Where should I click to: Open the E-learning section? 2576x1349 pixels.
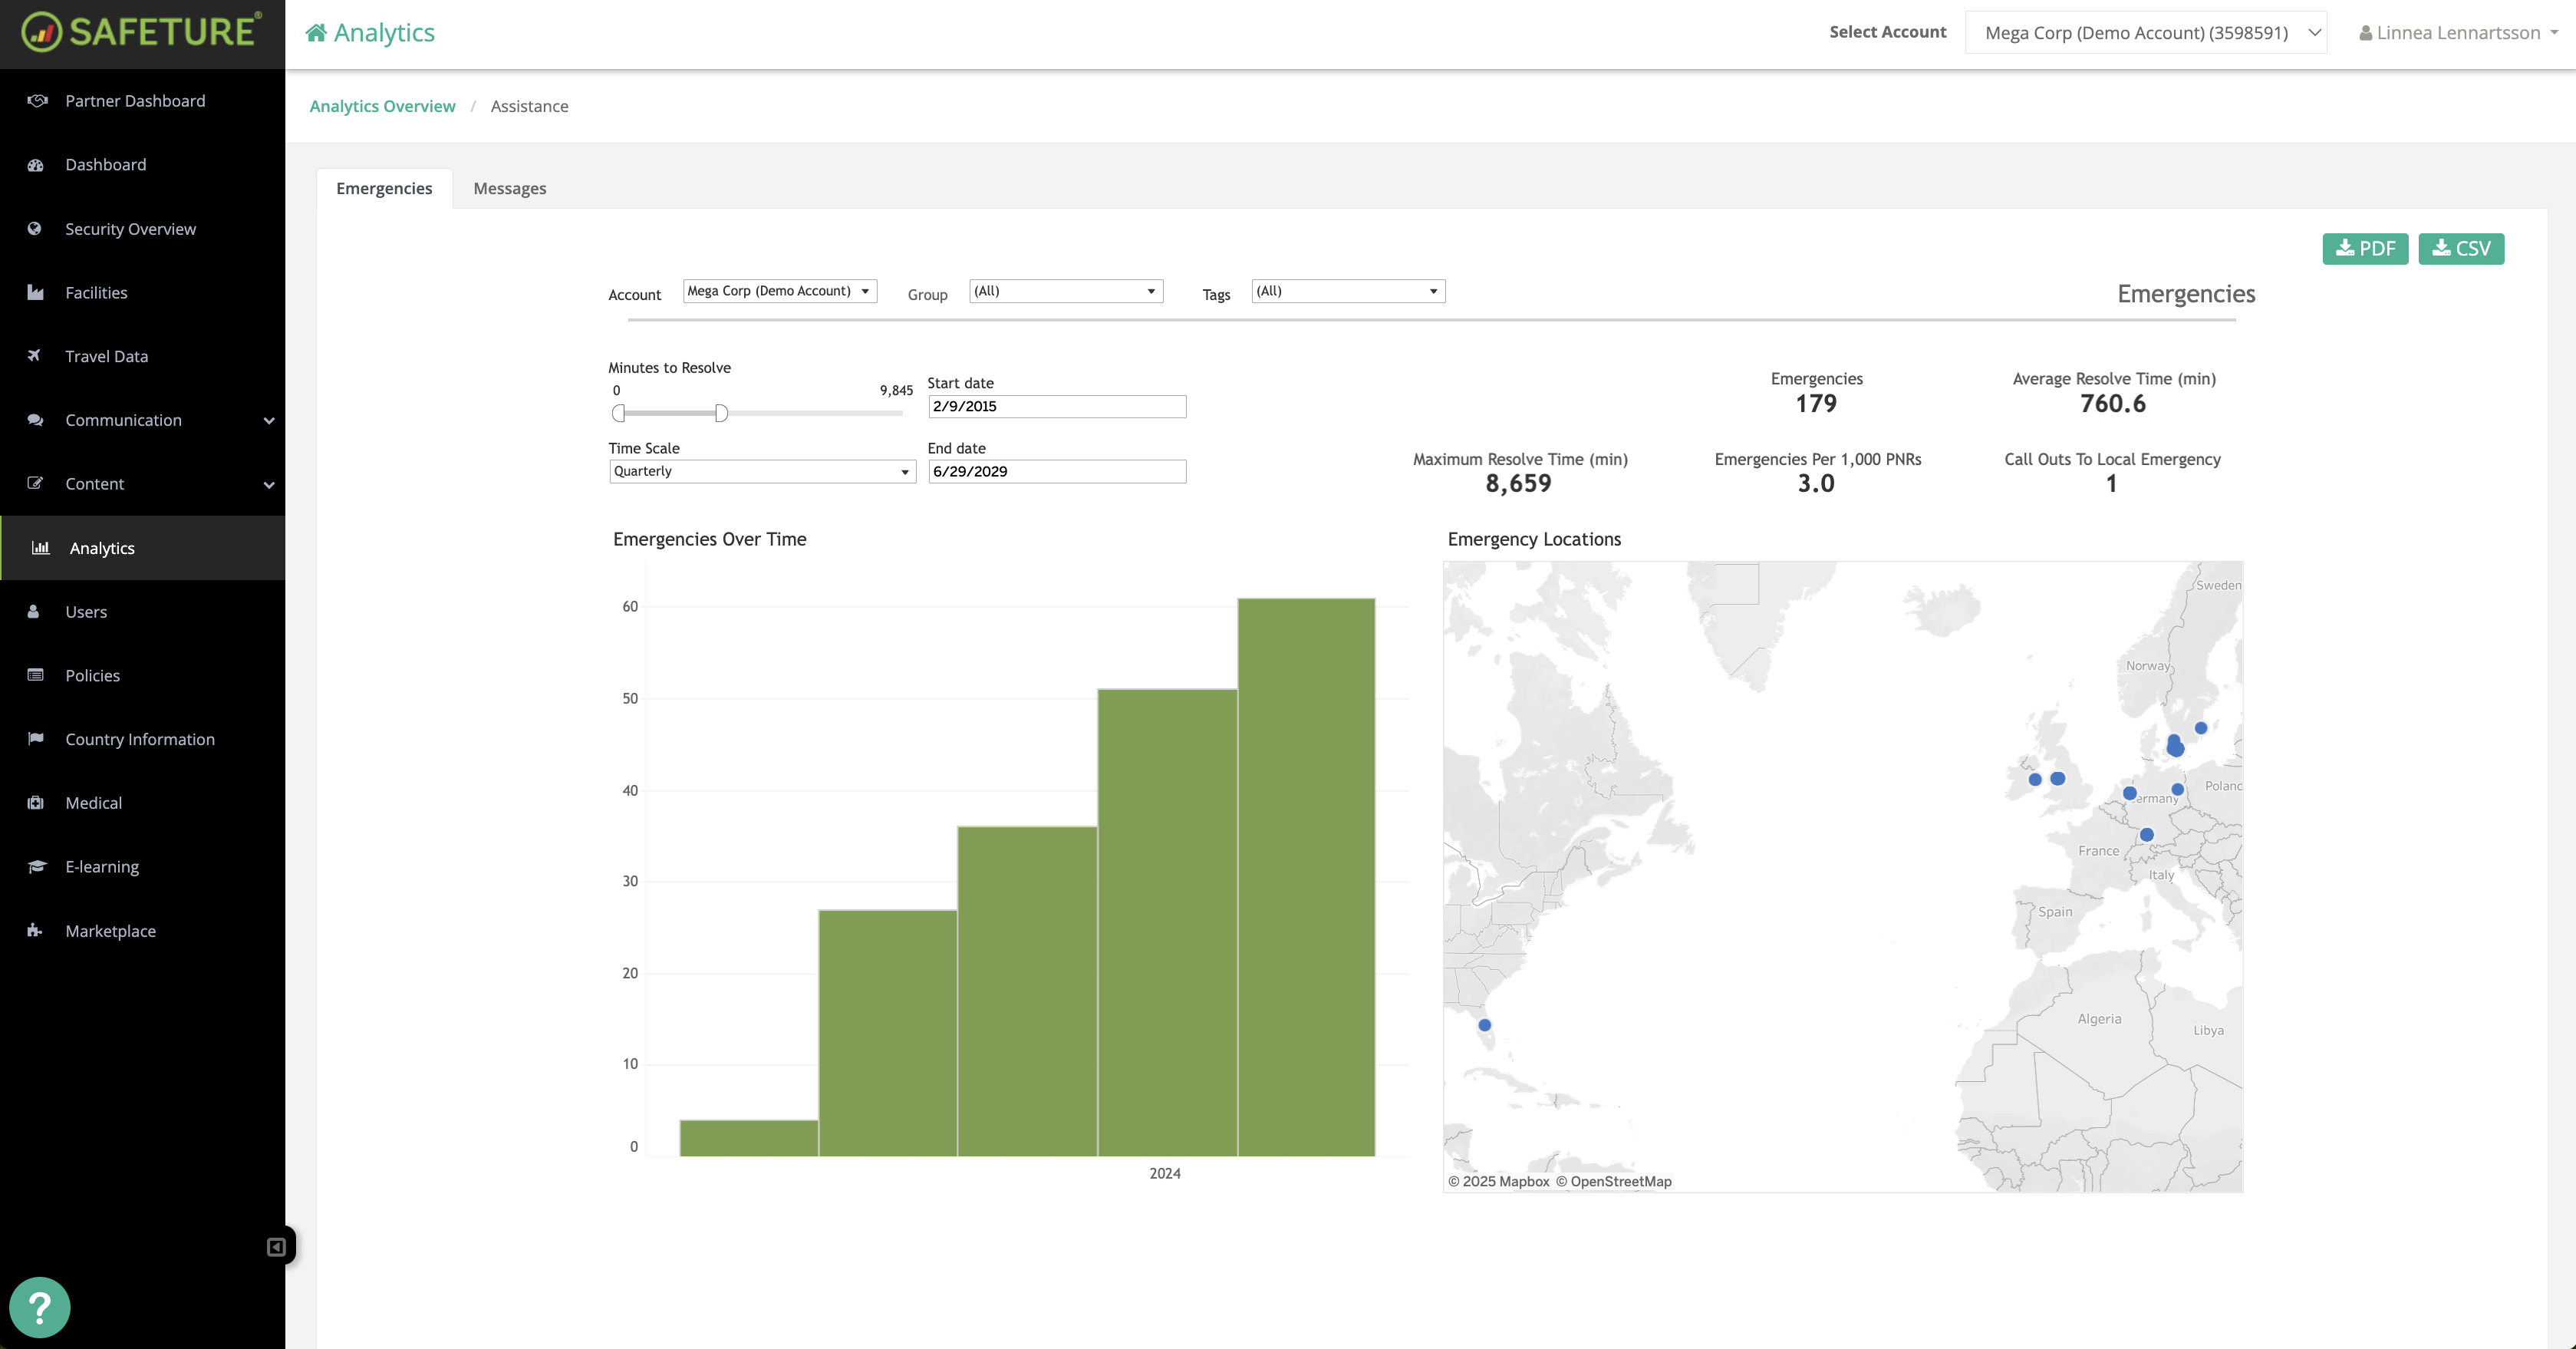pos(101,866)
